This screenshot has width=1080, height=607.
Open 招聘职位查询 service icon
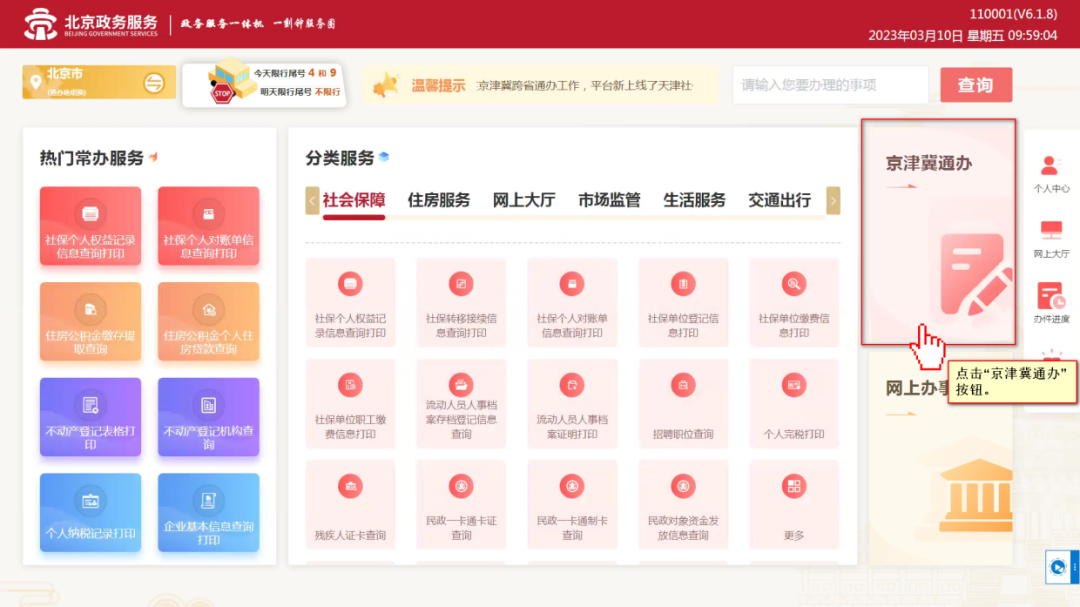coord(683,385)
